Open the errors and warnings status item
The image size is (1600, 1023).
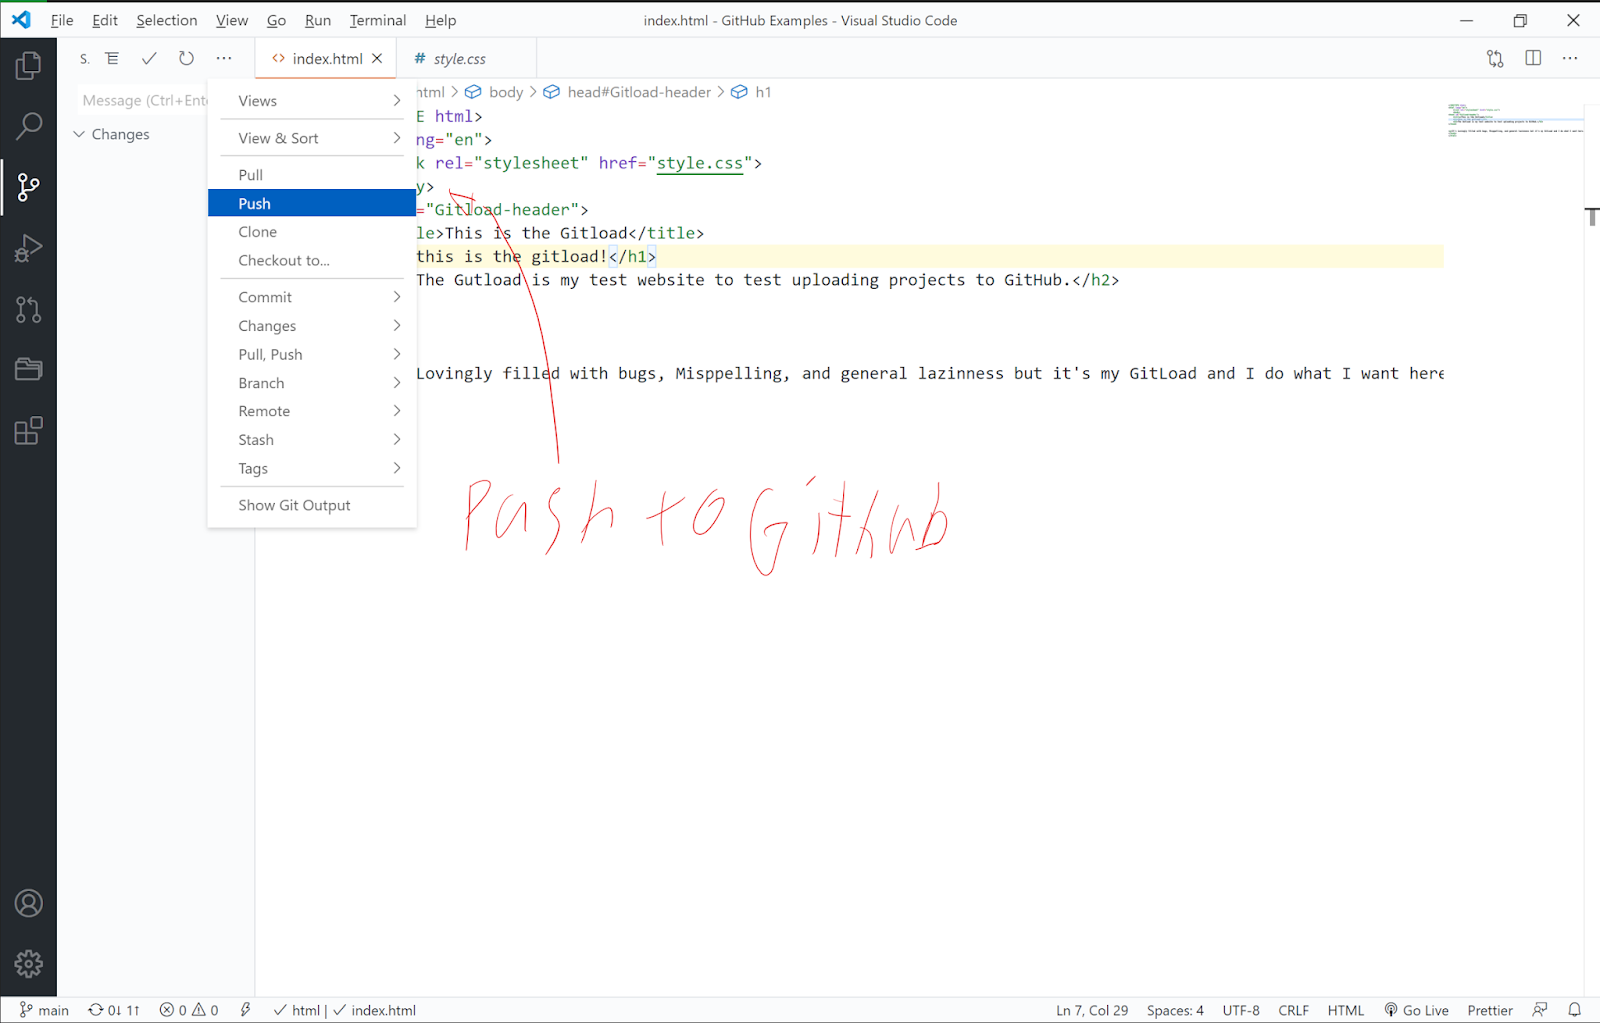(x=189, y=1010)
